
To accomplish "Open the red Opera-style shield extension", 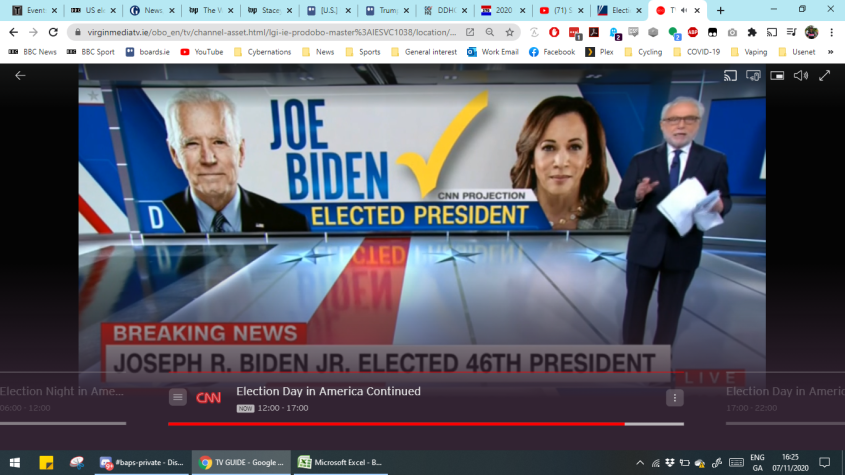I will pos(554,32).
